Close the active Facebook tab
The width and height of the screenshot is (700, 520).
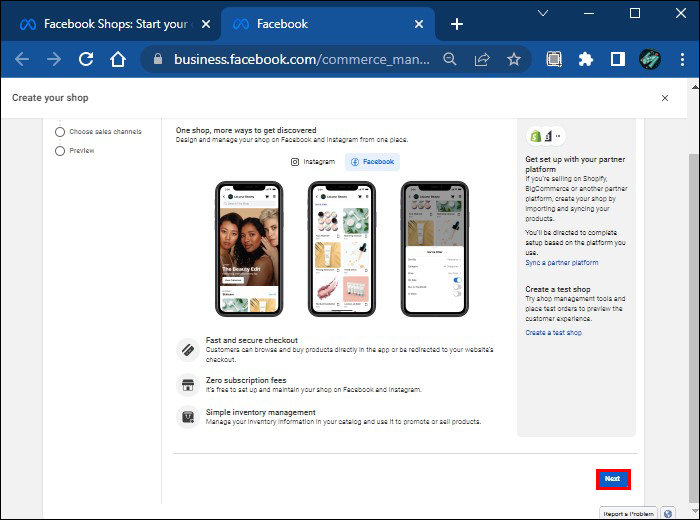[x=419, y=24]
